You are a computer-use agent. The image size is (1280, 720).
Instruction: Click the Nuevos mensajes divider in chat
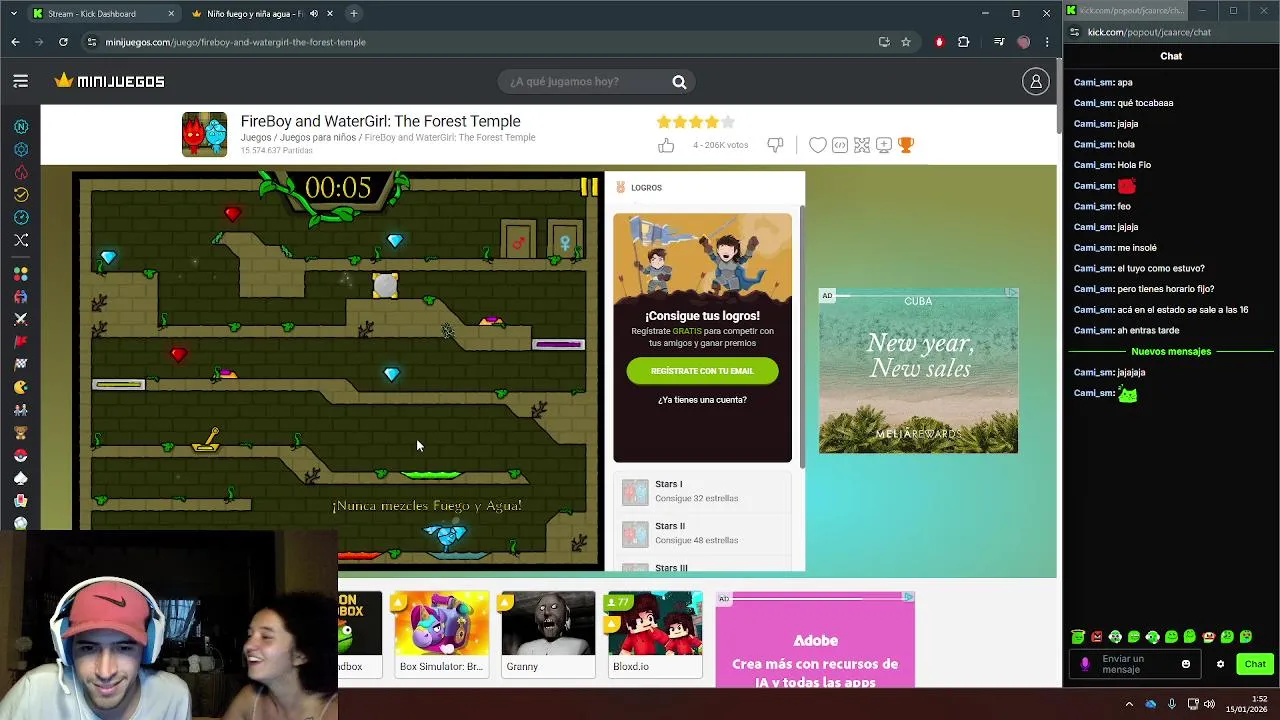[x=1171, y=352]
